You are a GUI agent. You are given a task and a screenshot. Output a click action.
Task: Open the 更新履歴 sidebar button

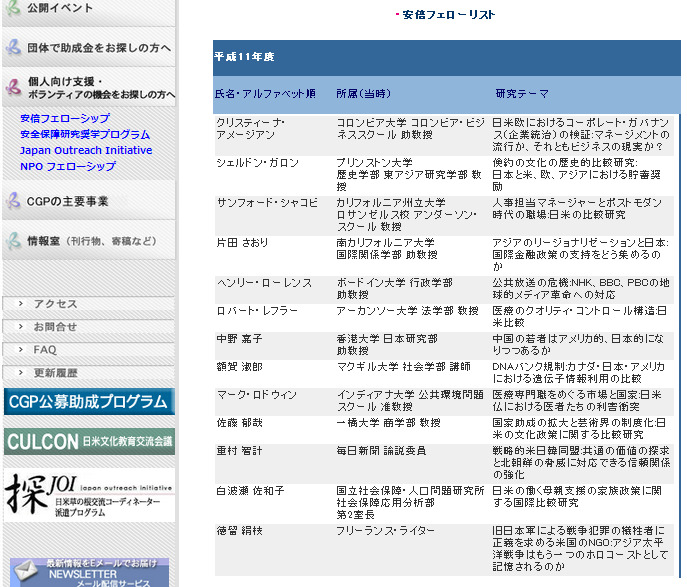point(89,373)
